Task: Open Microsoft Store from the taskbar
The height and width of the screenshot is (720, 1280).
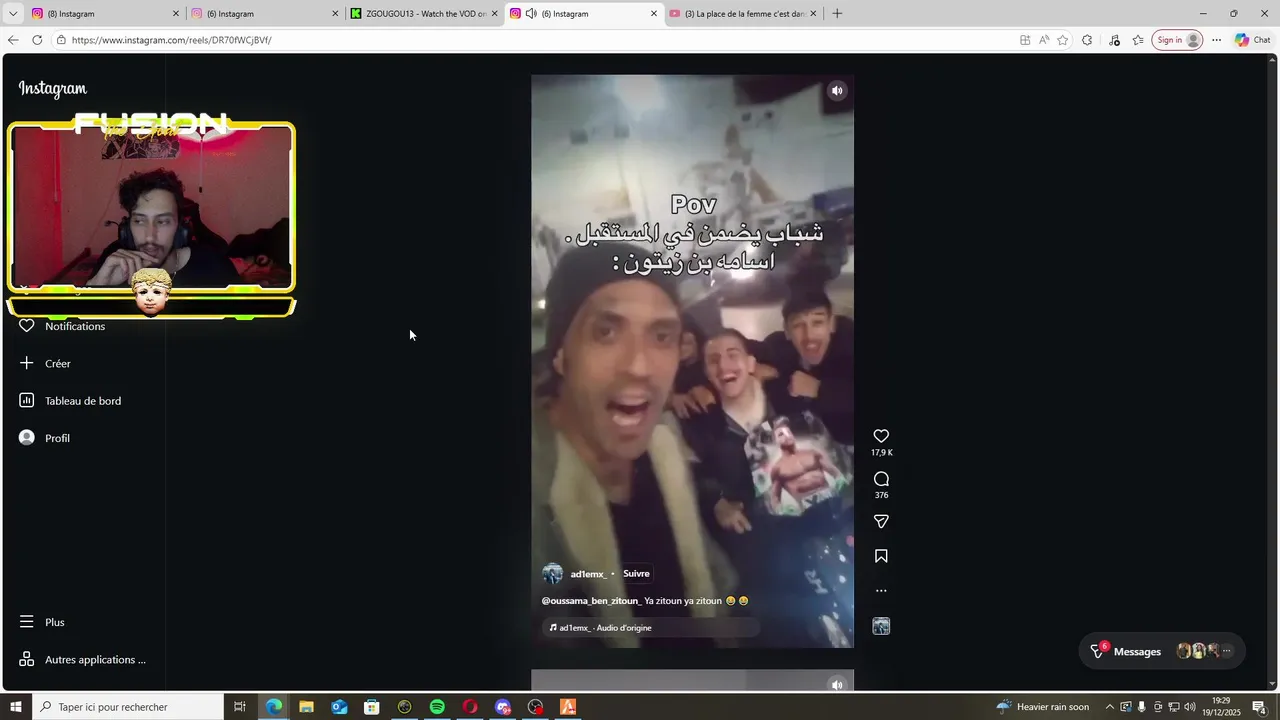Action: (372, 707)
